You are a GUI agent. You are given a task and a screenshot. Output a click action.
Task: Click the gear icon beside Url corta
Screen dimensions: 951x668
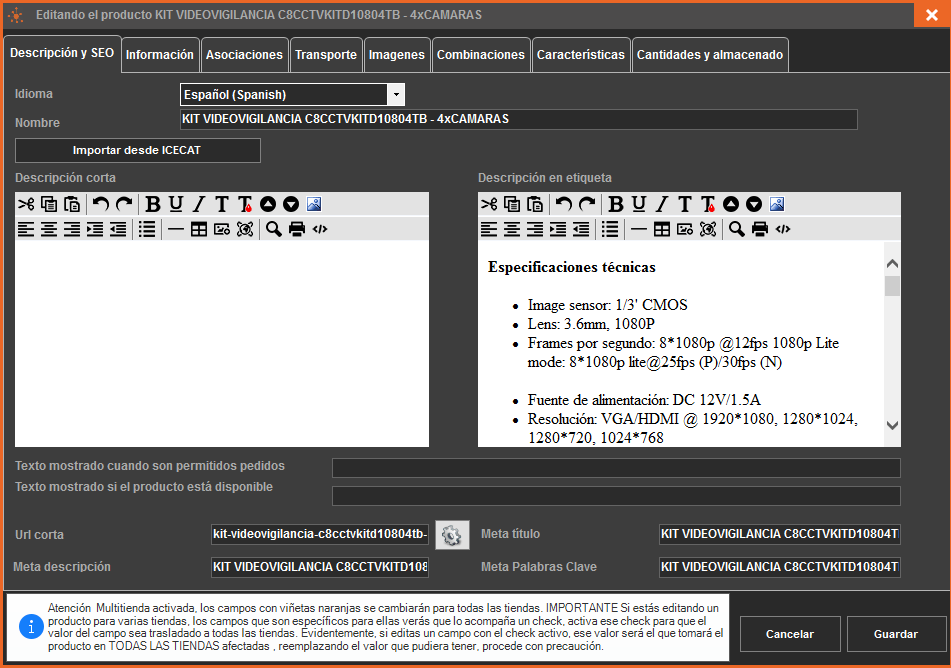(452, 535)
